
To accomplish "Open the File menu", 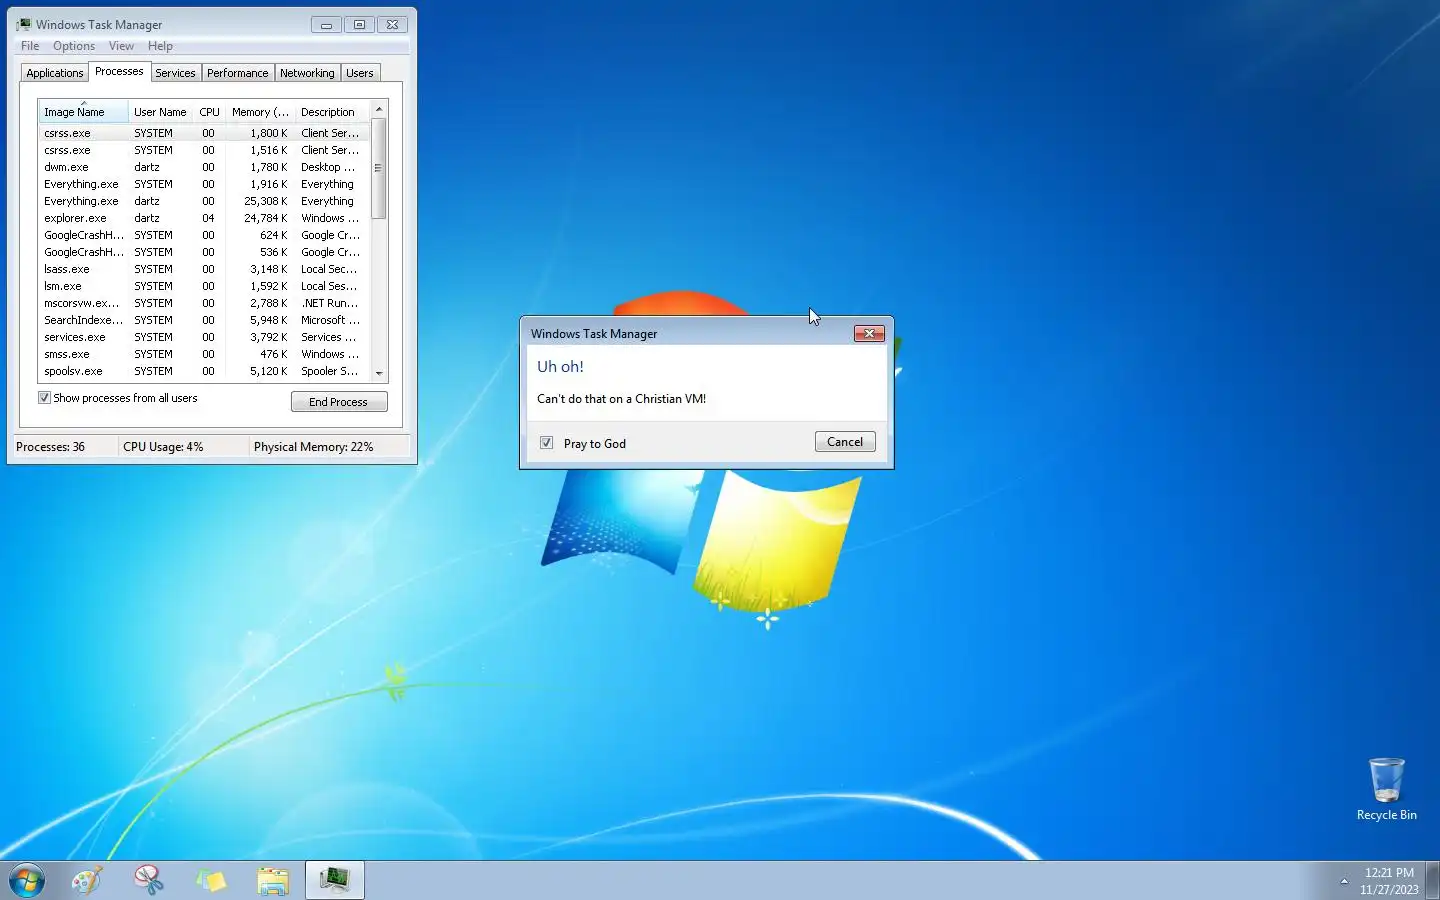I will point(30,46).
